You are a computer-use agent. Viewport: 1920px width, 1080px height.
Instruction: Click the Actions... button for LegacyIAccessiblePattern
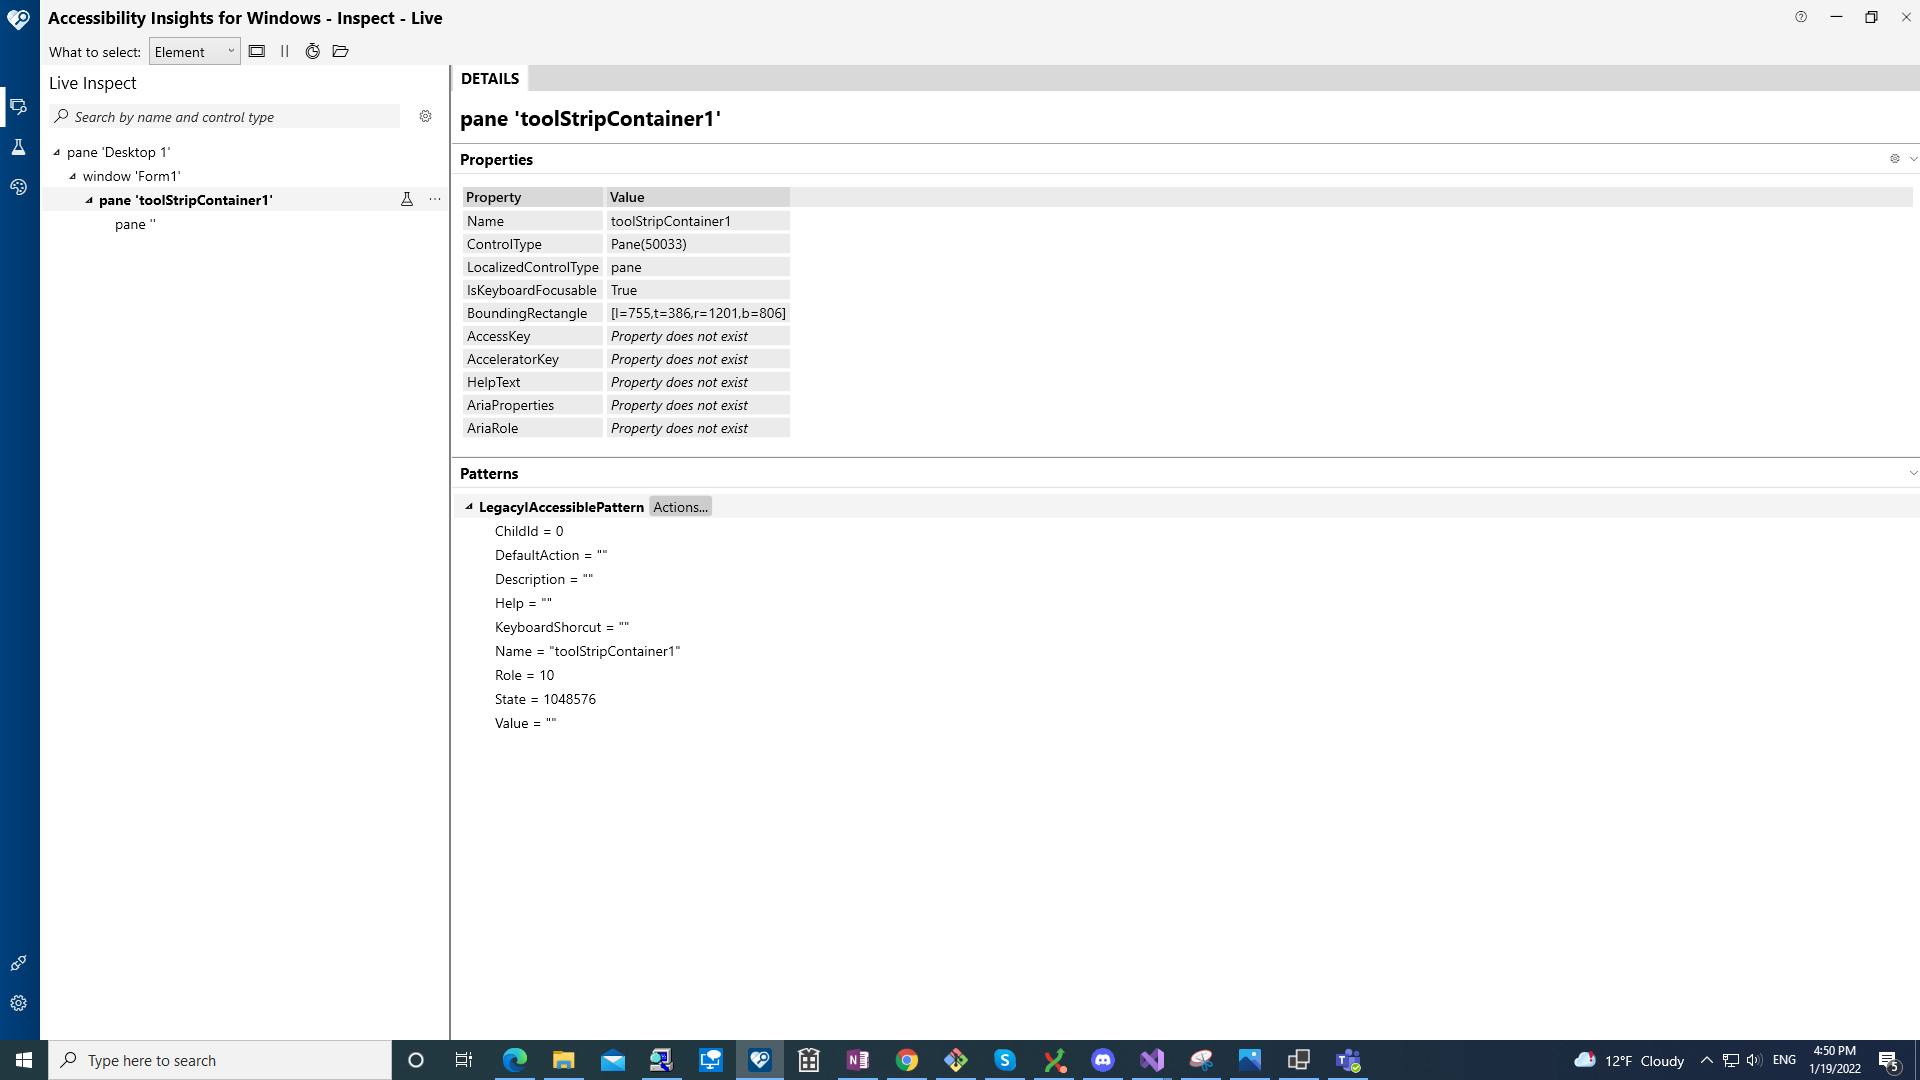[x=680, y=506]
